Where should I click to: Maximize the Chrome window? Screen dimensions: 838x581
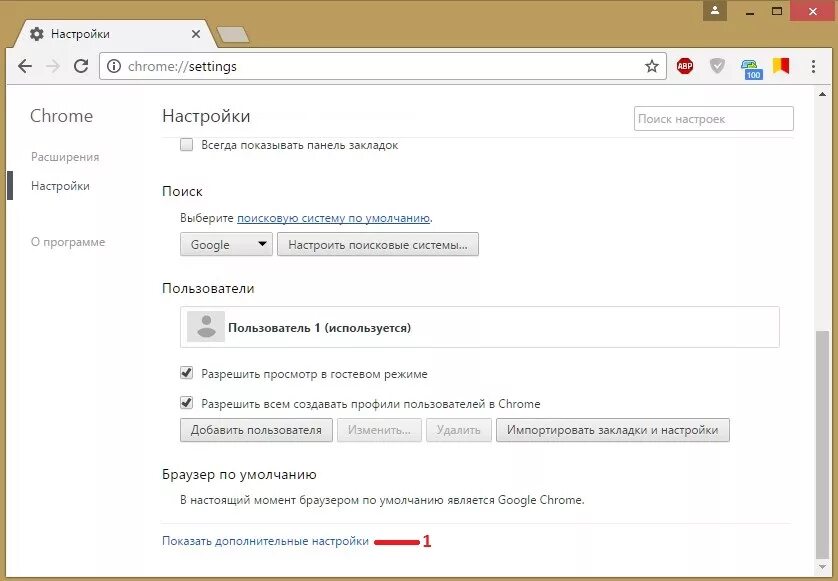coord(777,11)
